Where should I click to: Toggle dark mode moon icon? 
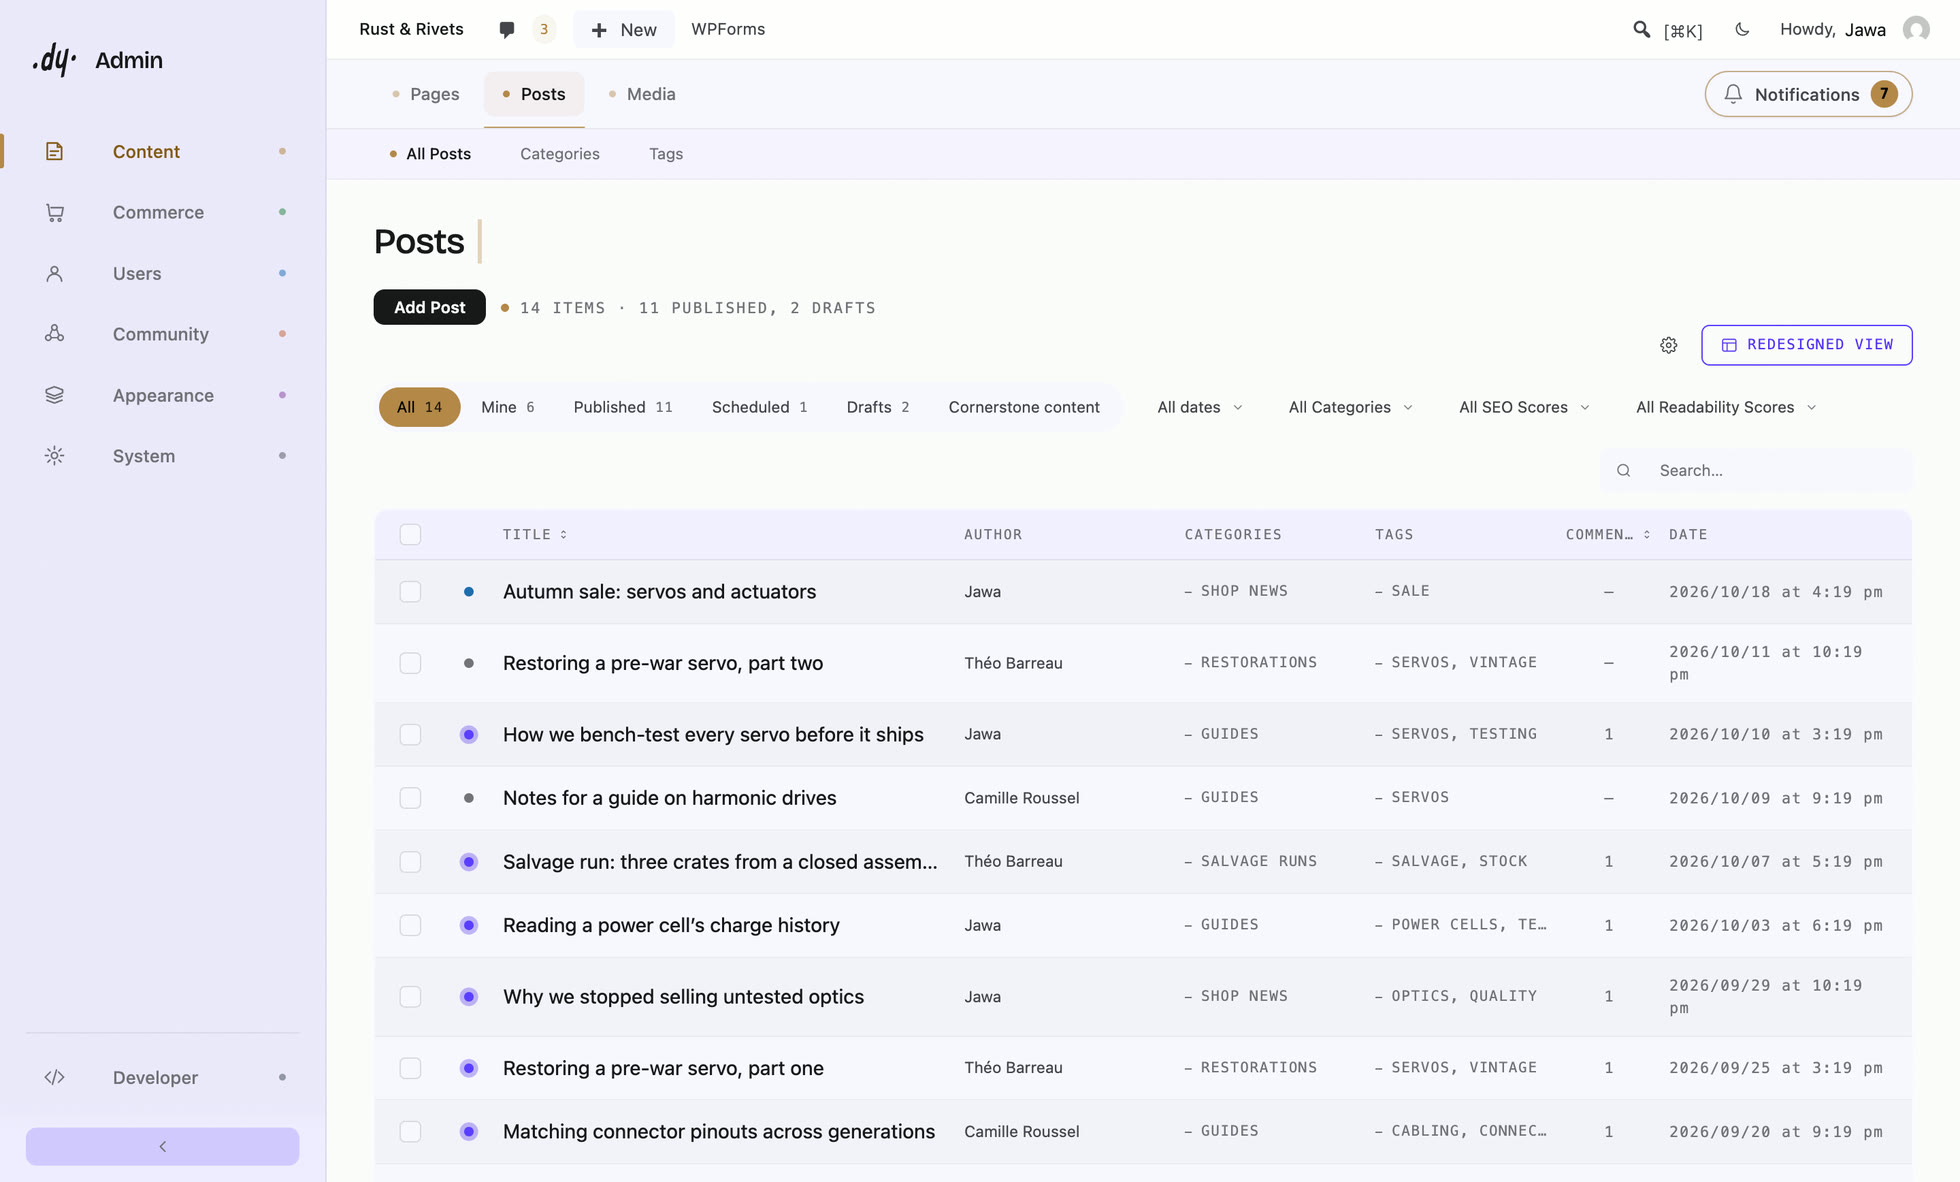tap(1742, 29)
